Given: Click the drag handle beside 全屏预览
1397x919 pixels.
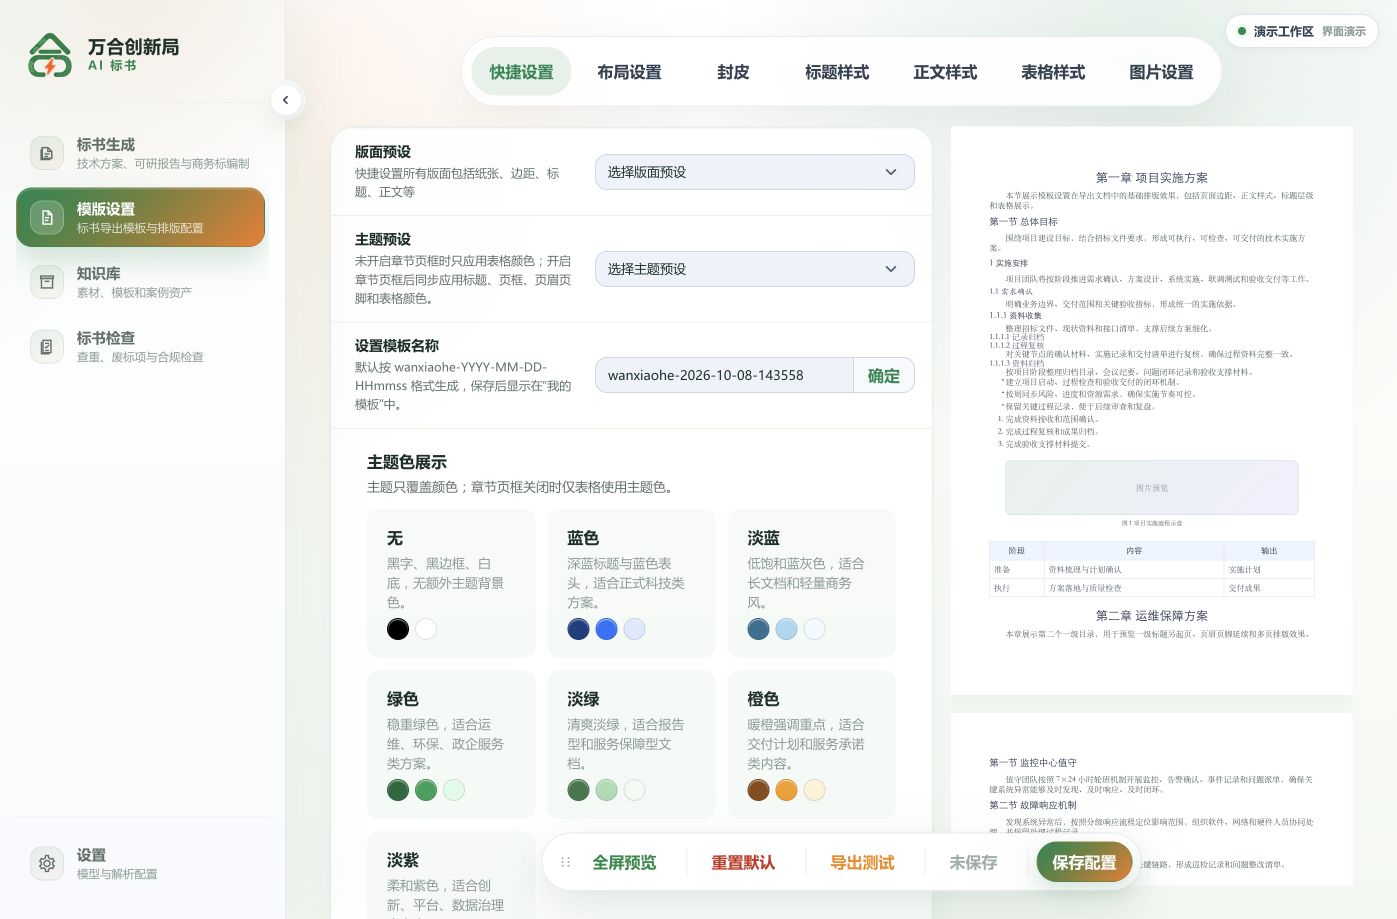Looking at the screenshot, I should [565, 862].
